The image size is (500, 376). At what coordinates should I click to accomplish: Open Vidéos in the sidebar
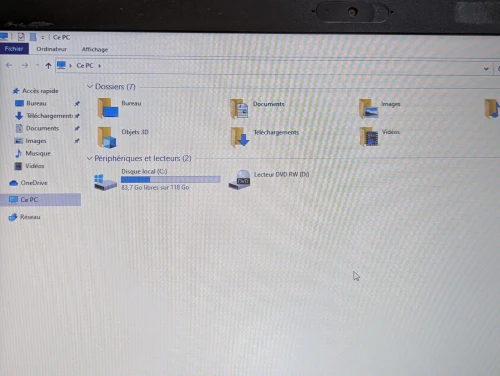(x=34, y=166)
